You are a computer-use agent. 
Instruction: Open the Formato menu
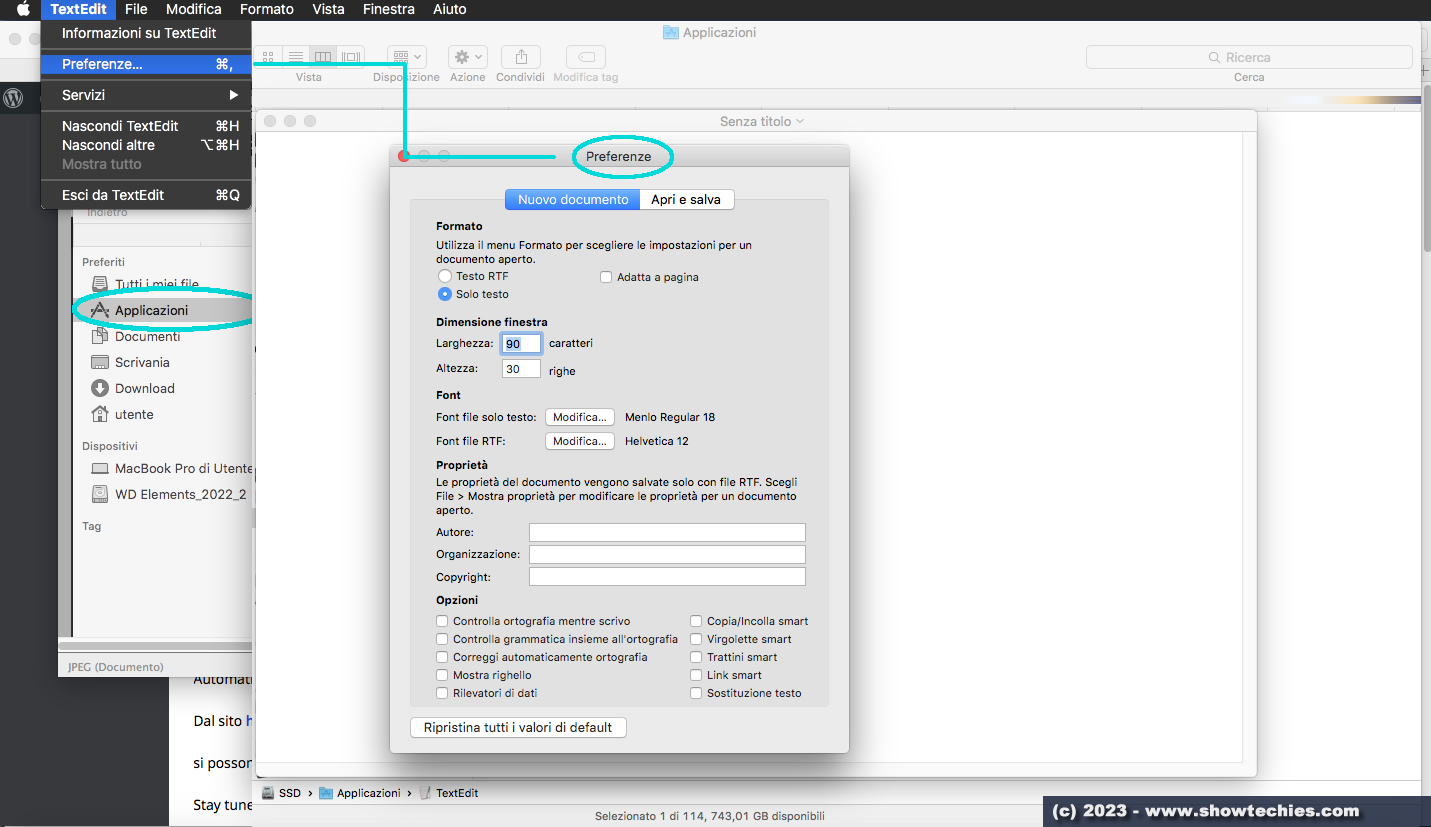click(267, 9)
